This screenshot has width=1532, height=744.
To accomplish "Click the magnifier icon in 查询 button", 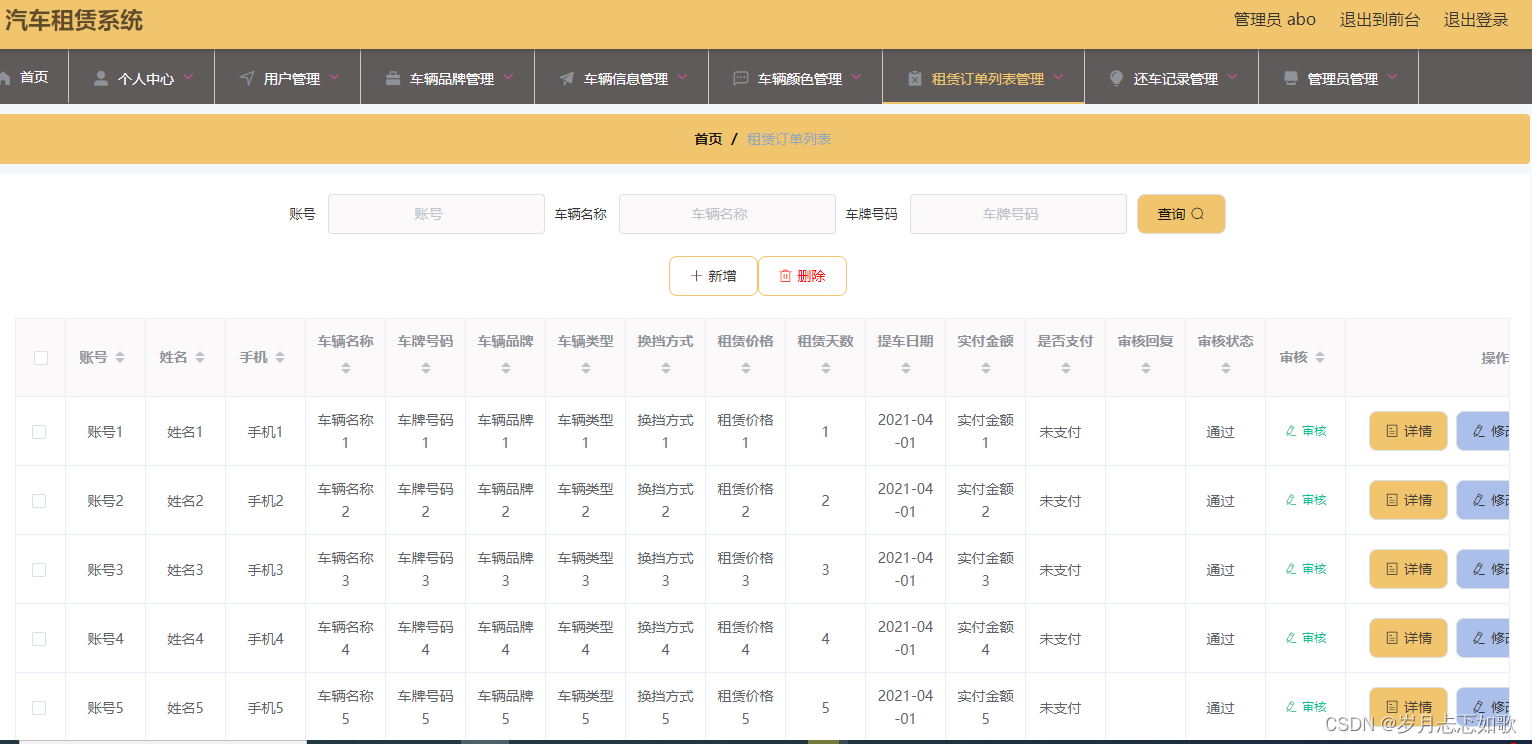I will coord(1198,214).
